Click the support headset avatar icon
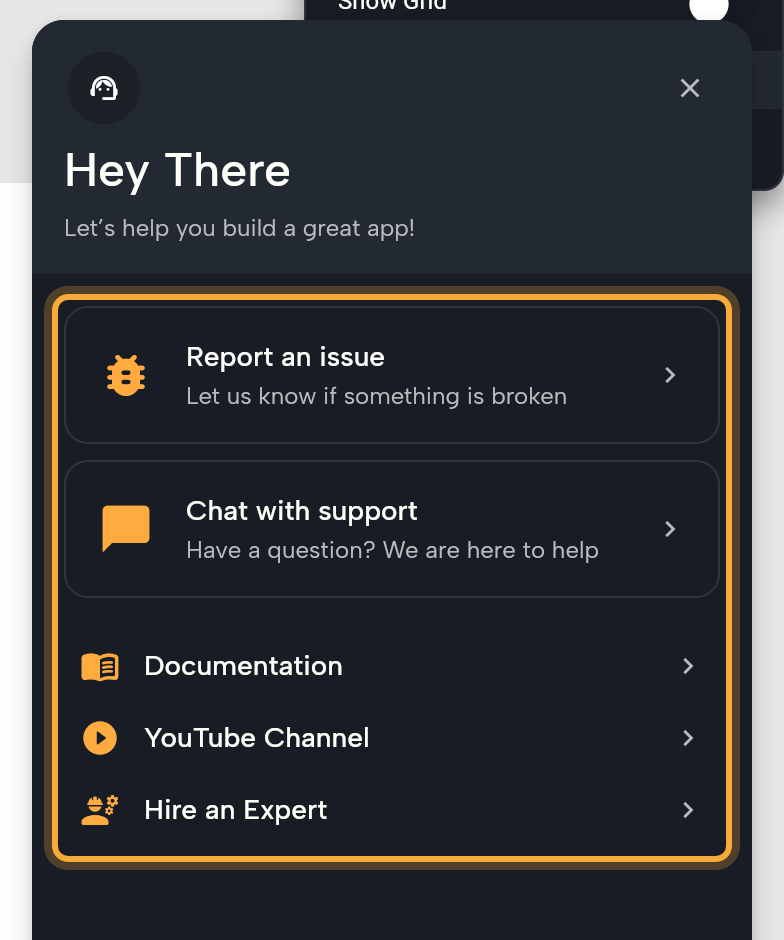 tap(104, 88)
